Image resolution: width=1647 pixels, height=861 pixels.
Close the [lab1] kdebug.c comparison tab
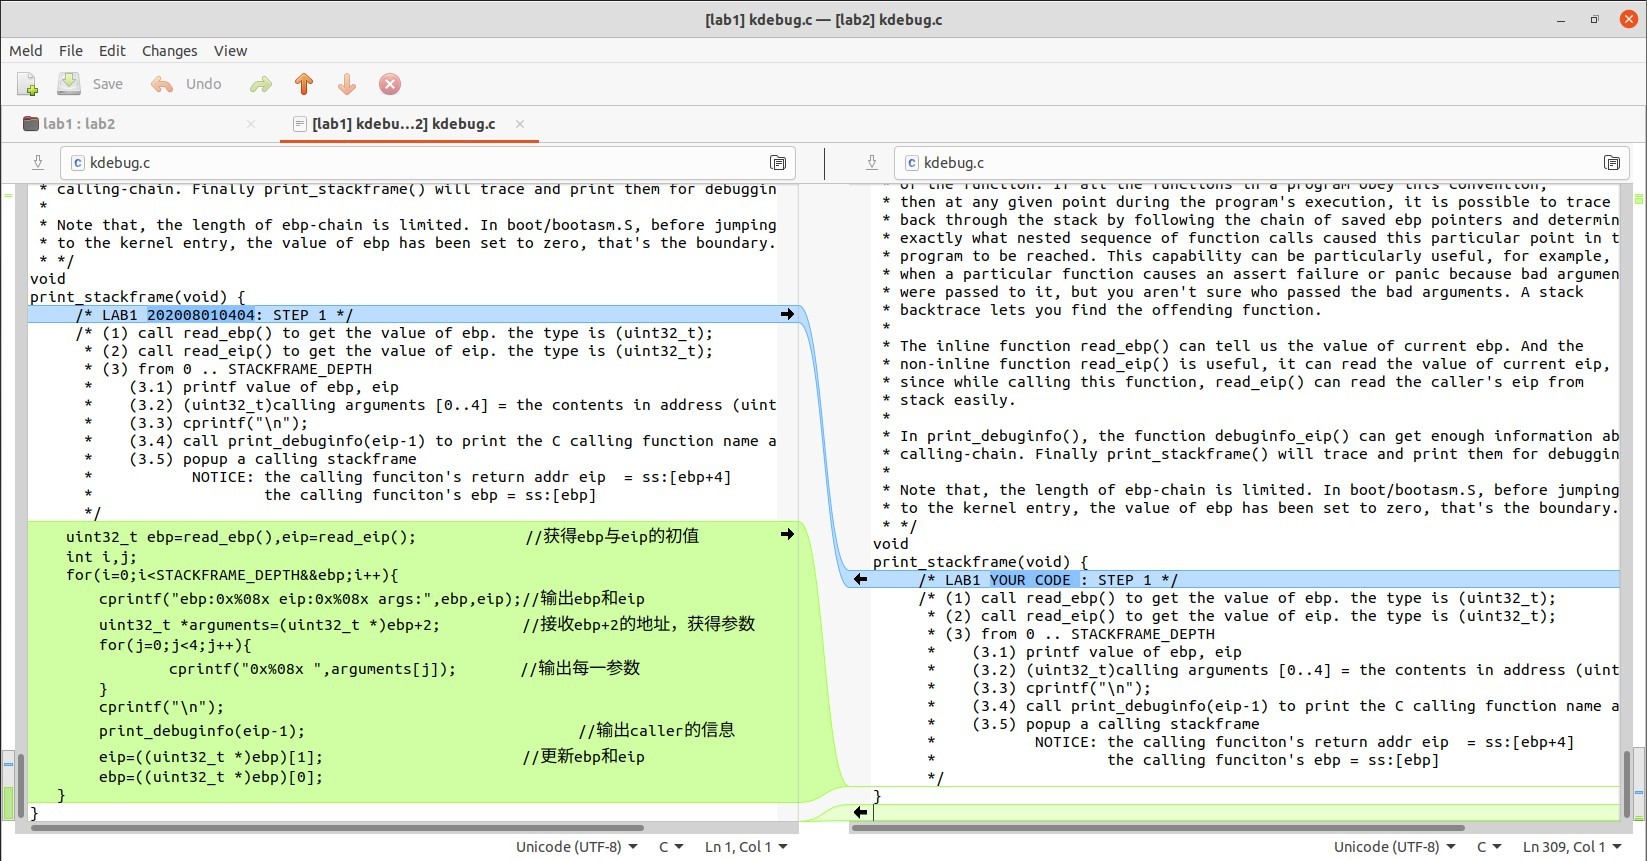(x=520, y=124)
